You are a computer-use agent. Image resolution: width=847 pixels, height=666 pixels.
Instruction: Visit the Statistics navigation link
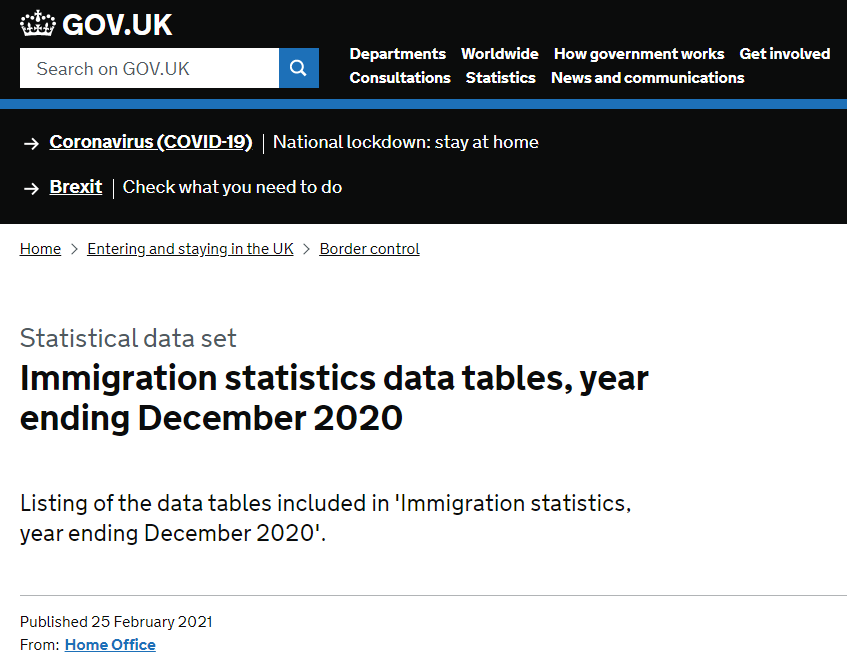coord(500,78)
